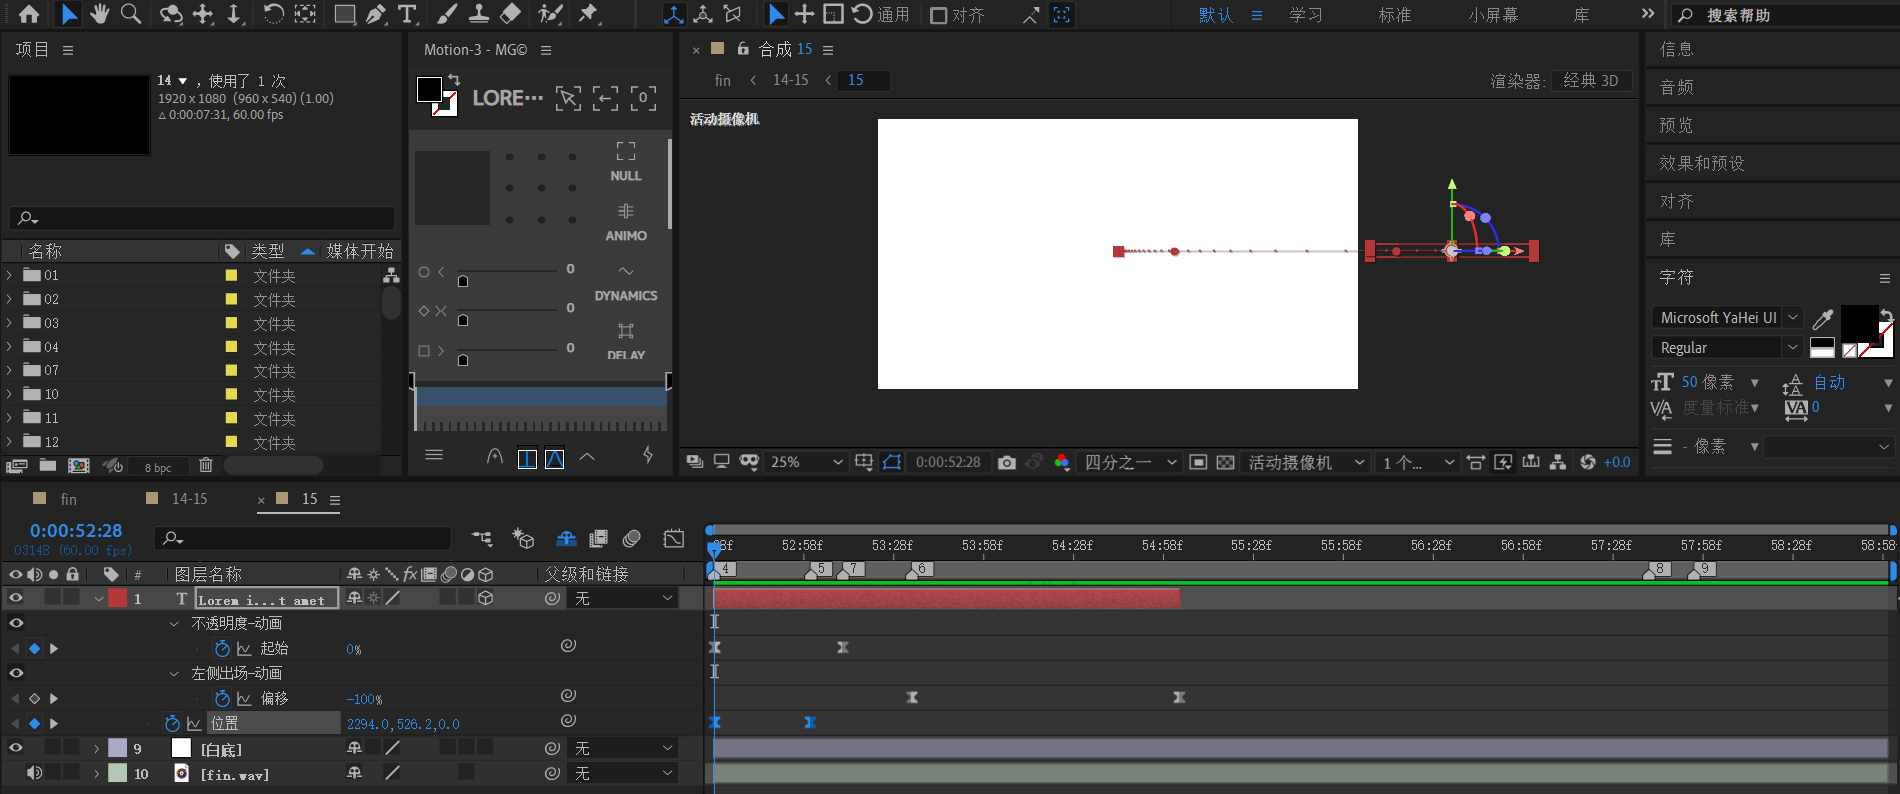Viewport: 1900px width, 794px height.
Task: Toggle transparency grid in viewer
Action: coord(1225,462)
